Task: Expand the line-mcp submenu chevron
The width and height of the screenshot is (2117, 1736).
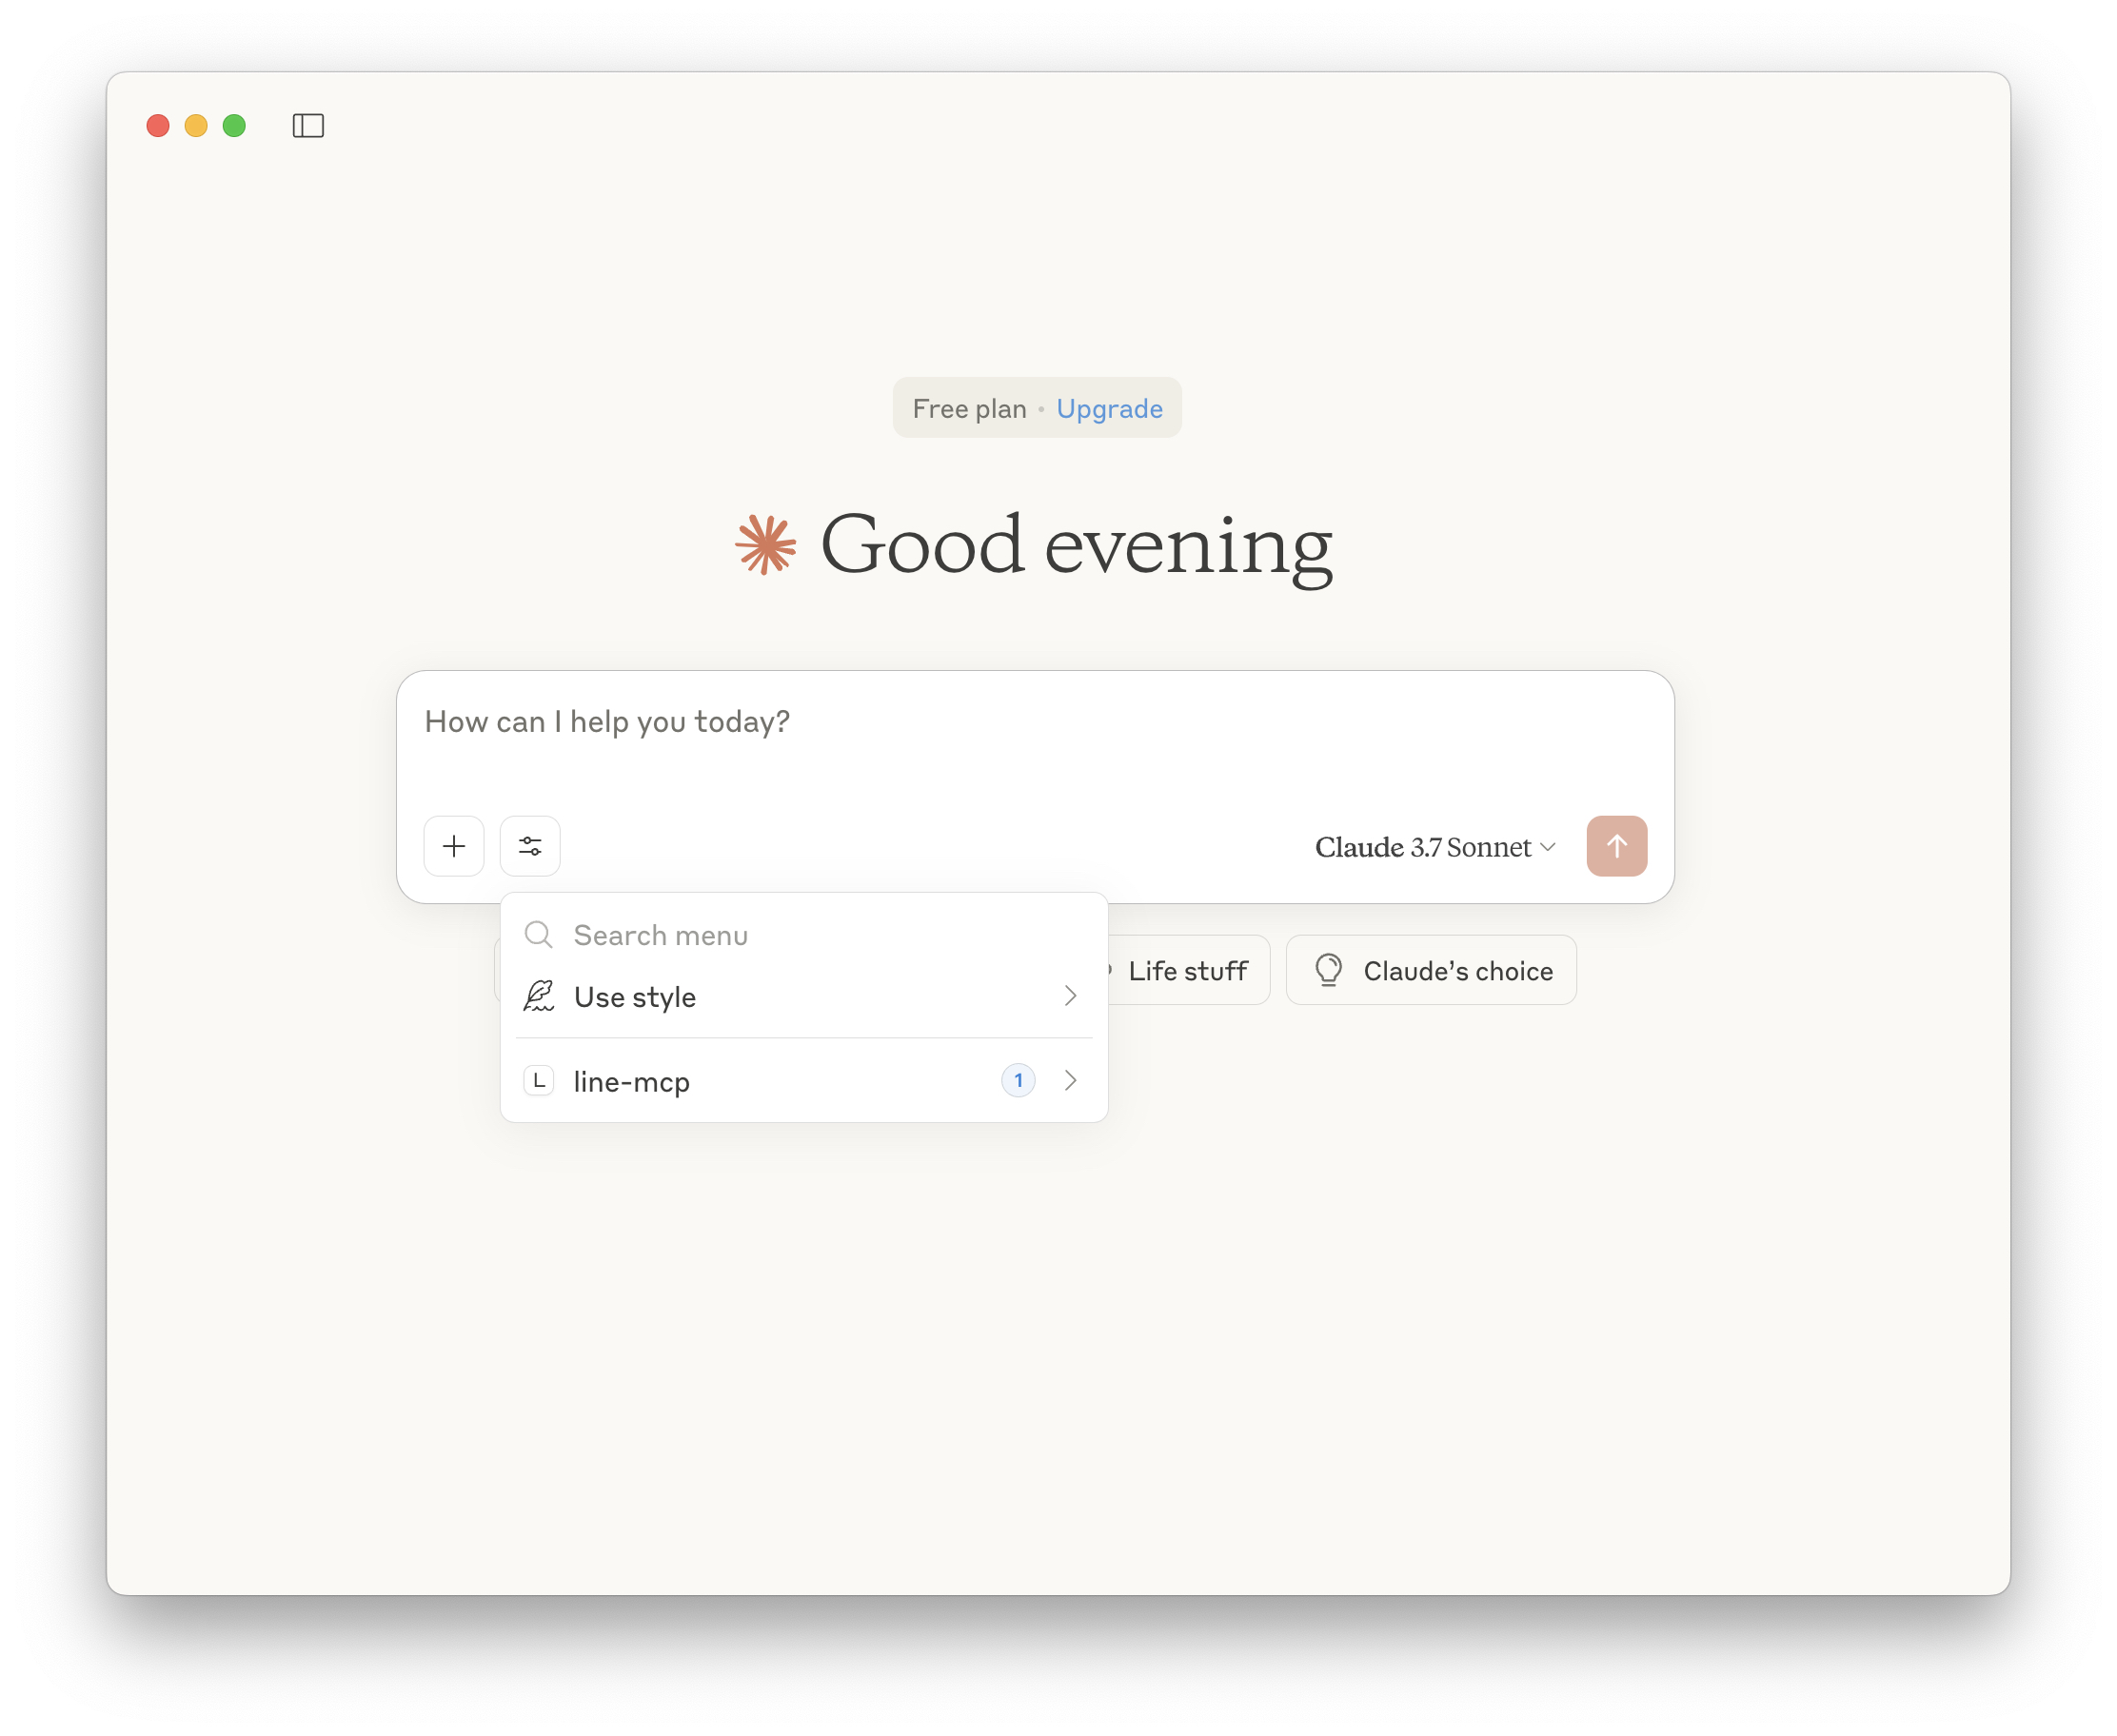Action: pyautogui.click(x=1070, y=1080)
